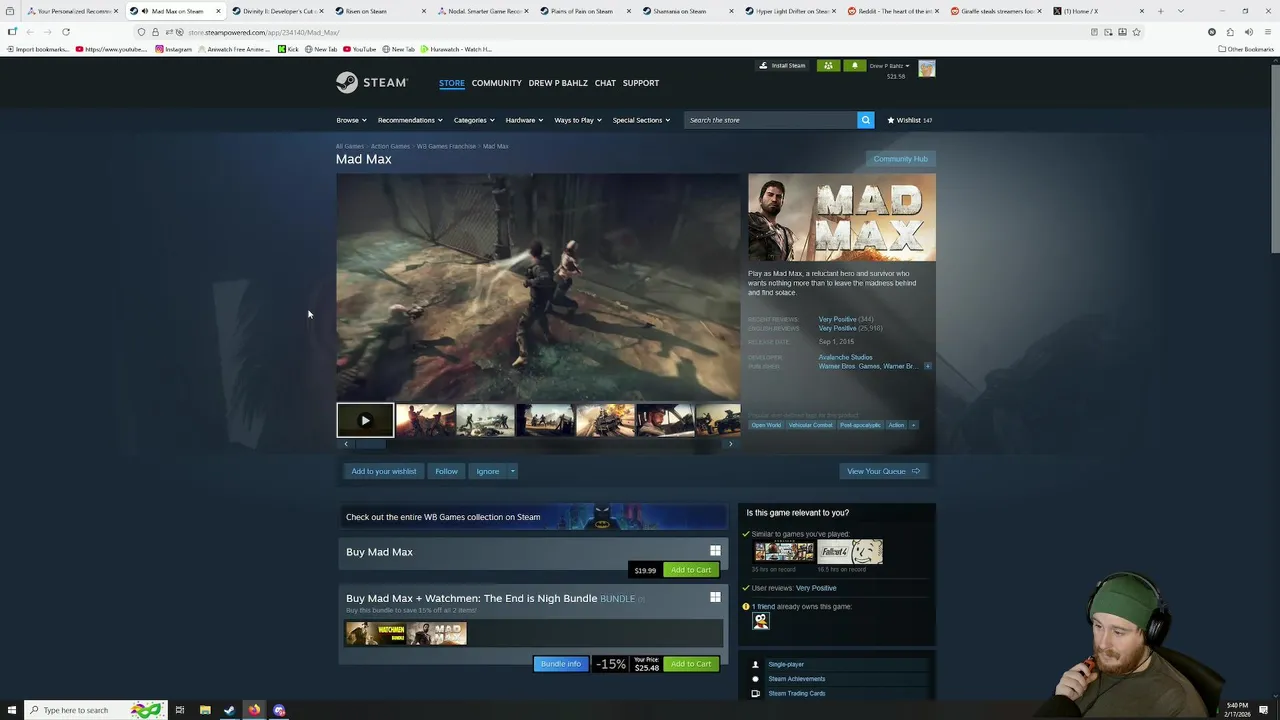
Task: Open the Browse dropdown menu
Action: click(x=351, y=120)
